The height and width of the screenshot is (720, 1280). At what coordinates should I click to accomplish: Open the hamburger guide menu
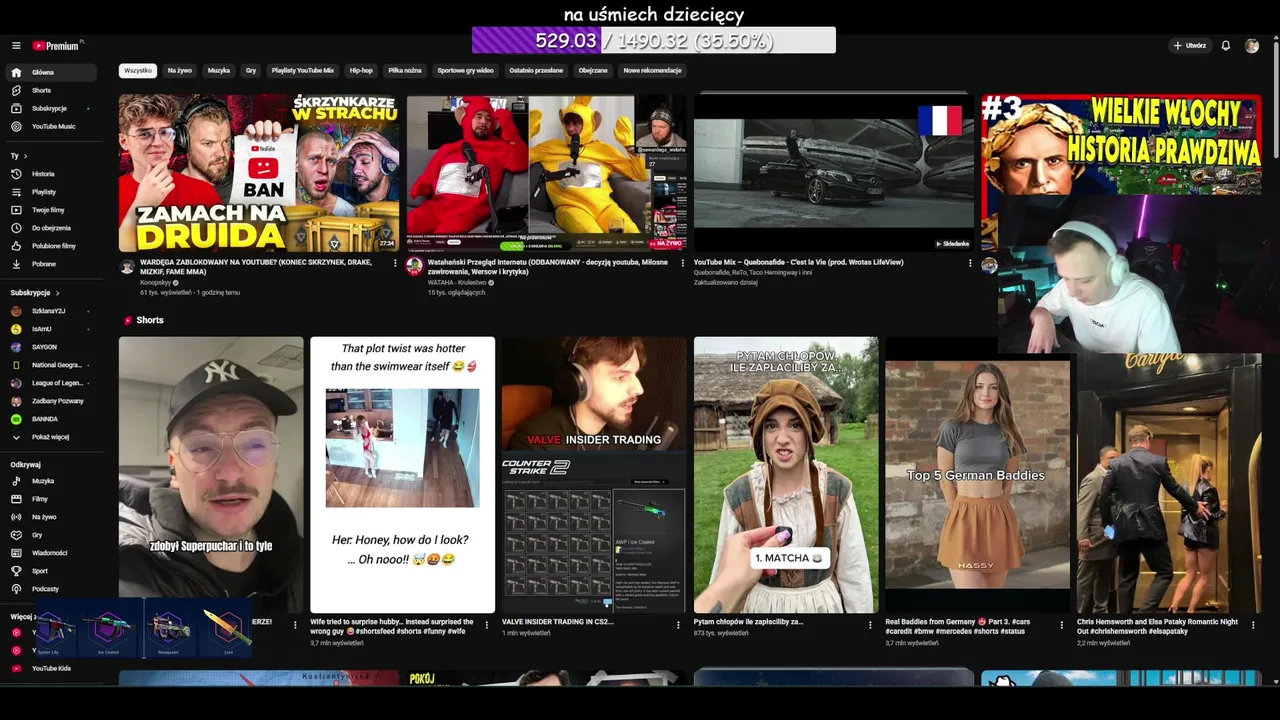click(16, 46)
